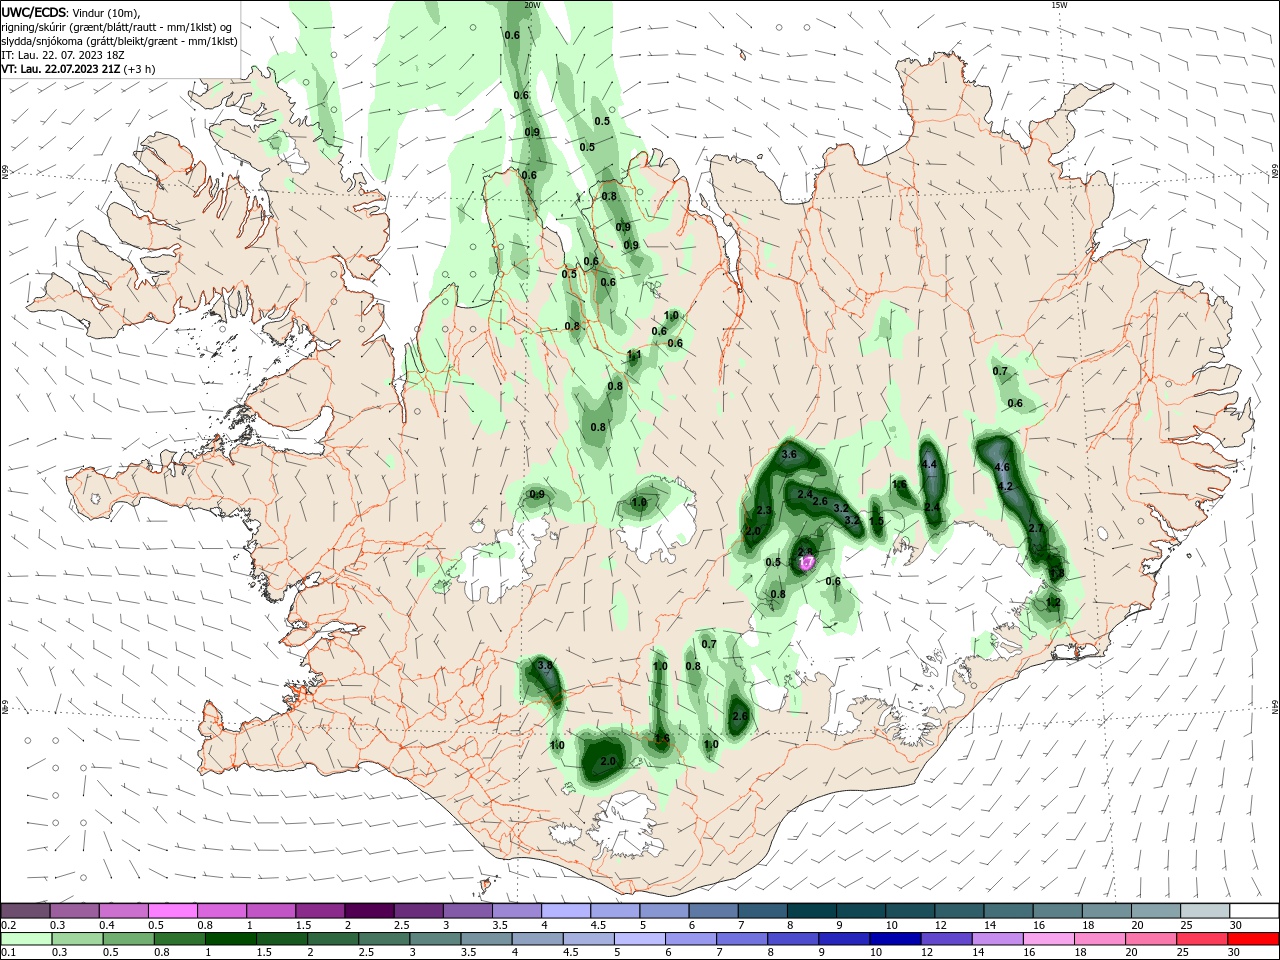Select the magenta 0.5 swatch on upper scale
This screenshot has height=960, width=1280.
173,911
